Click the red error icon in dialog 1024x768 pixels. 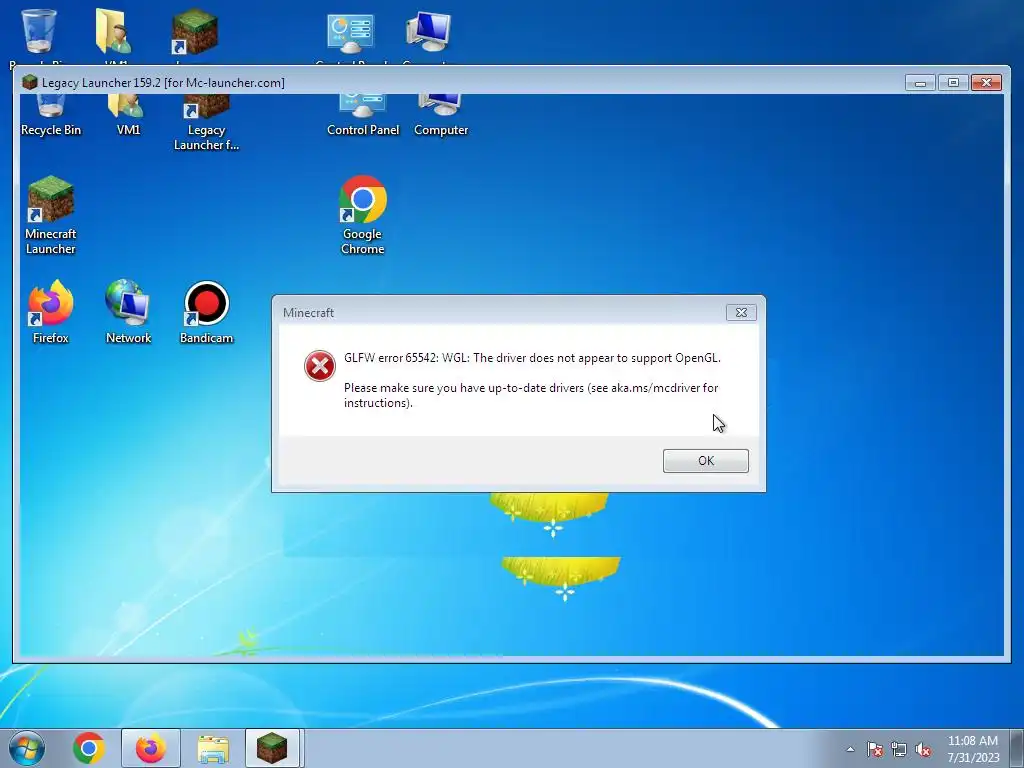coord(320,366)
